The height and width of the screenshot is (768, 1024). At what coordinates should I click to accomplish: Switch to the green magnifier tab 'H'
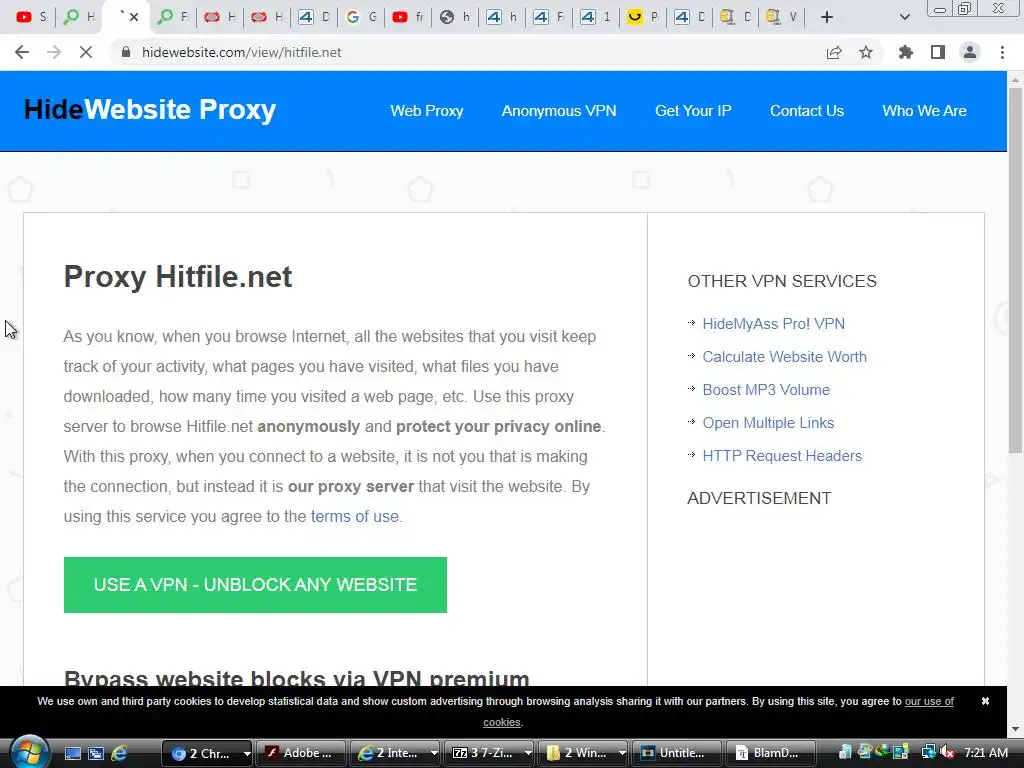tap(79, 17)
